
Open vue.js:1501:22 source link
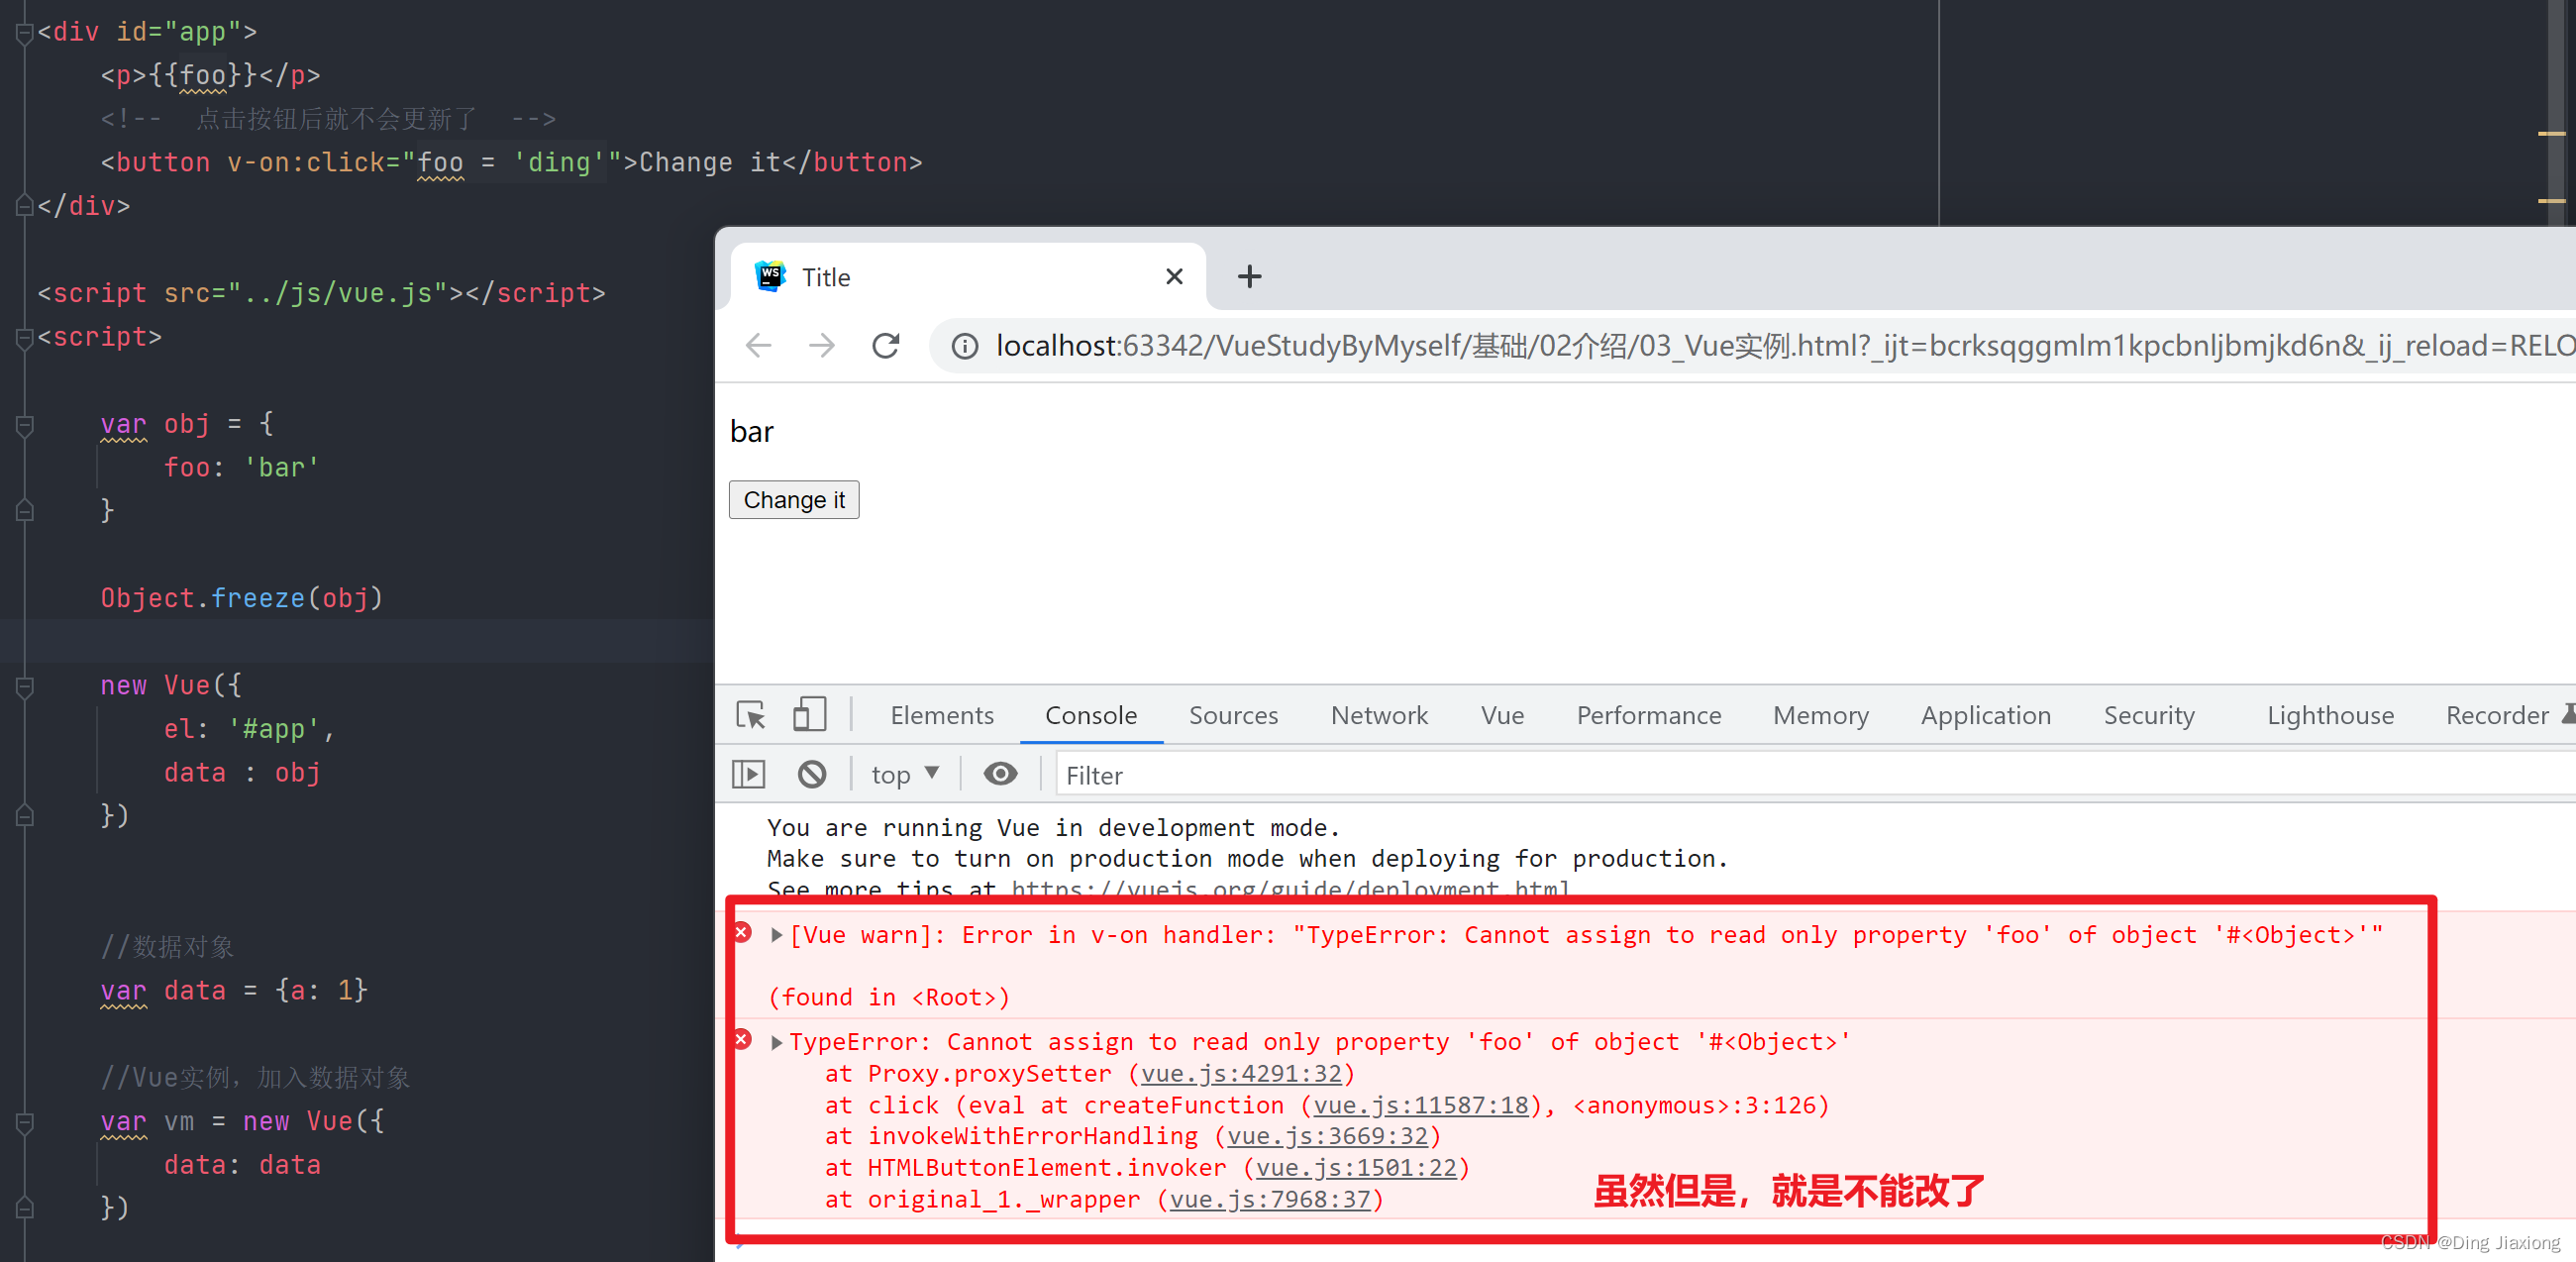point(1356,1168)
